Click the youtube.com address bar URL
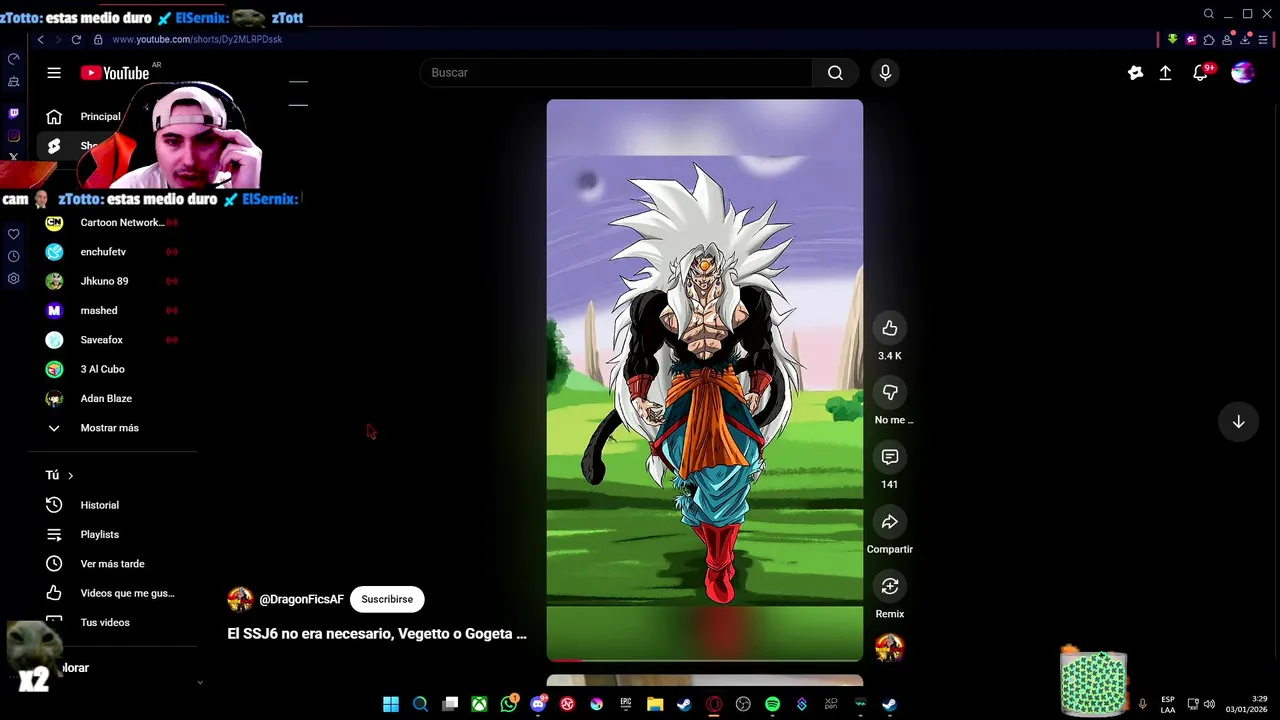This screenshot has height=720, width=1280. tap(197, 39)
